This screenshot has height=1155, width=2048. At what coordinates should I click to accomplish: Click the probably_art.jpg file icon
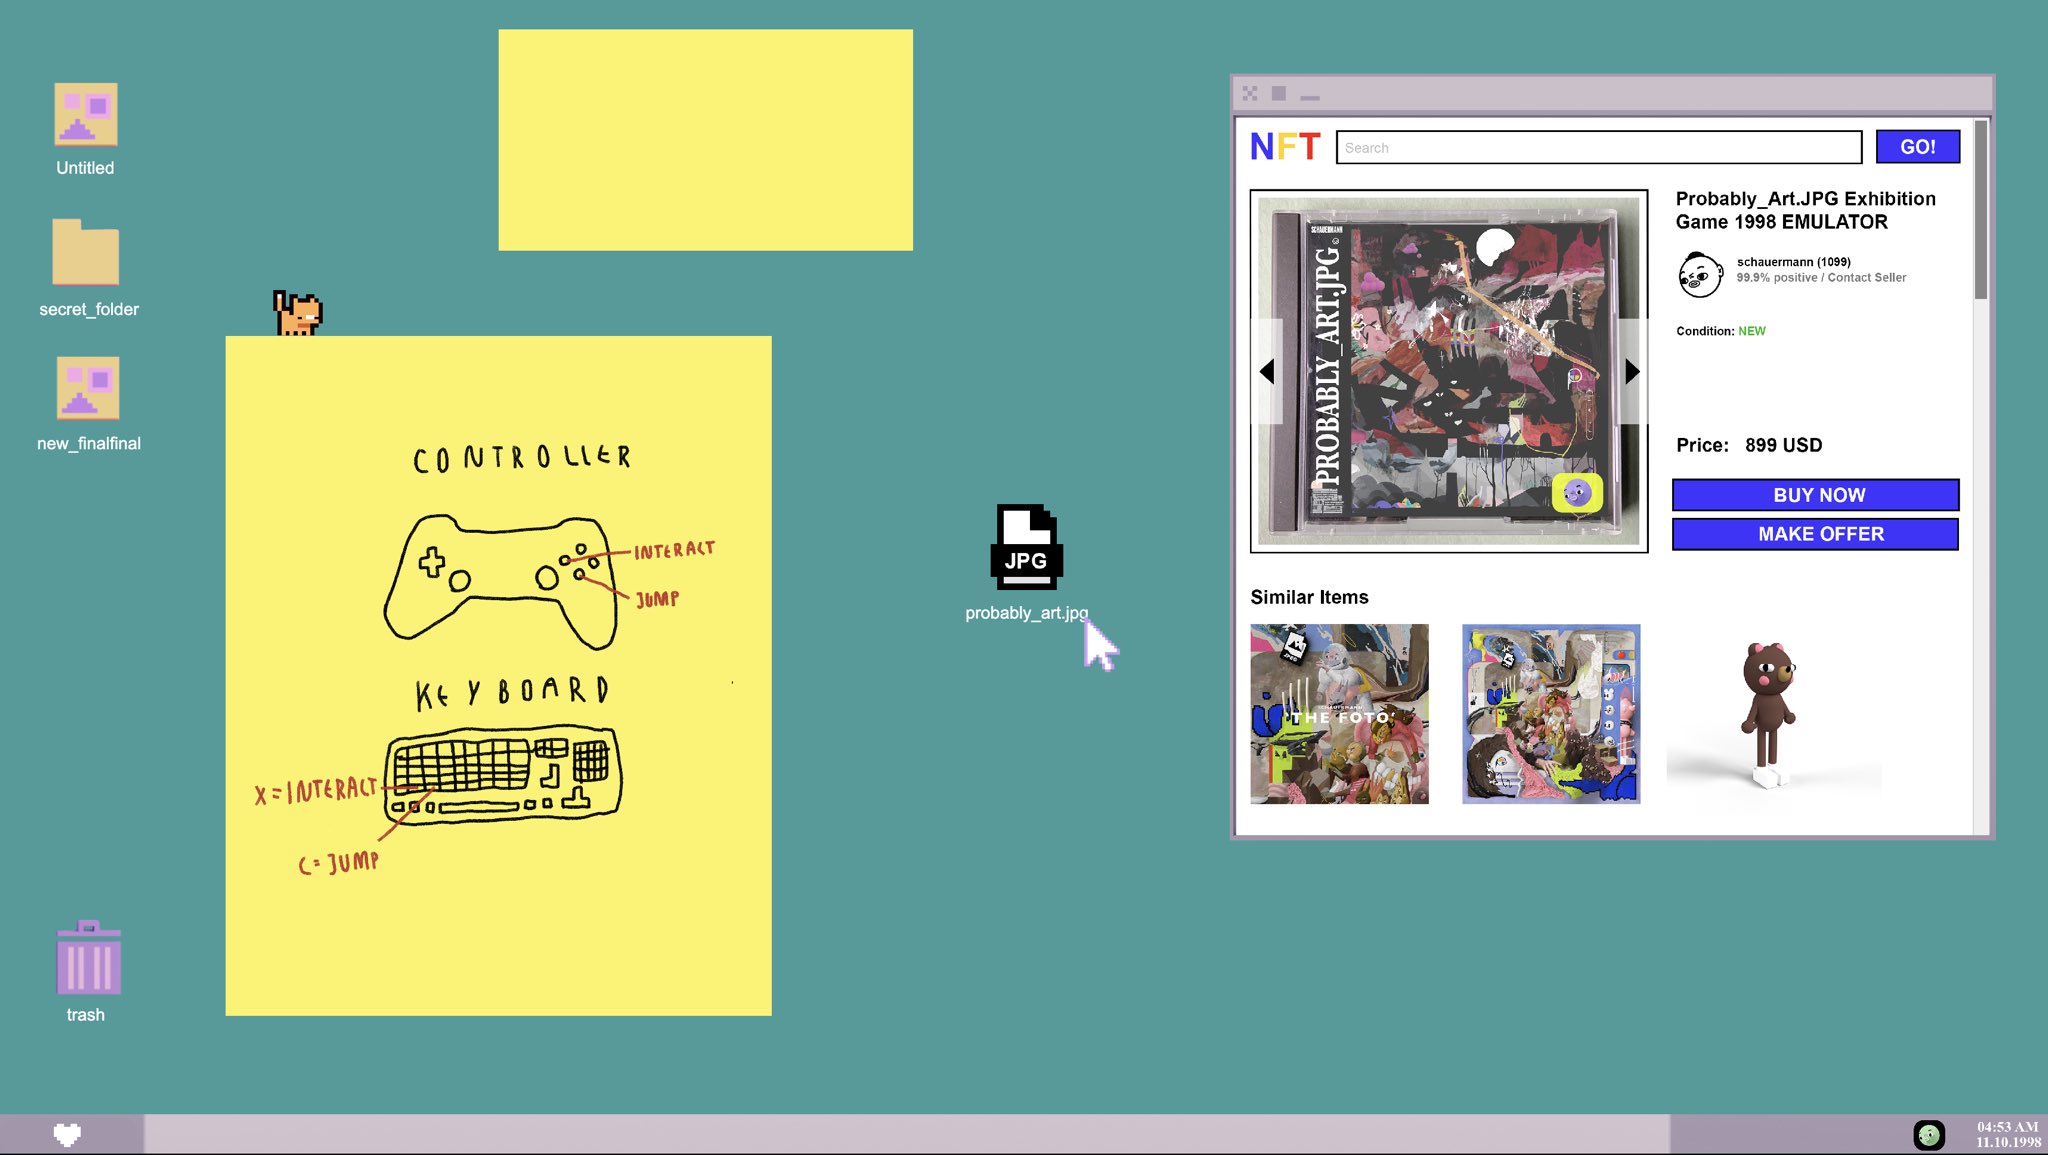point(1026,546)
